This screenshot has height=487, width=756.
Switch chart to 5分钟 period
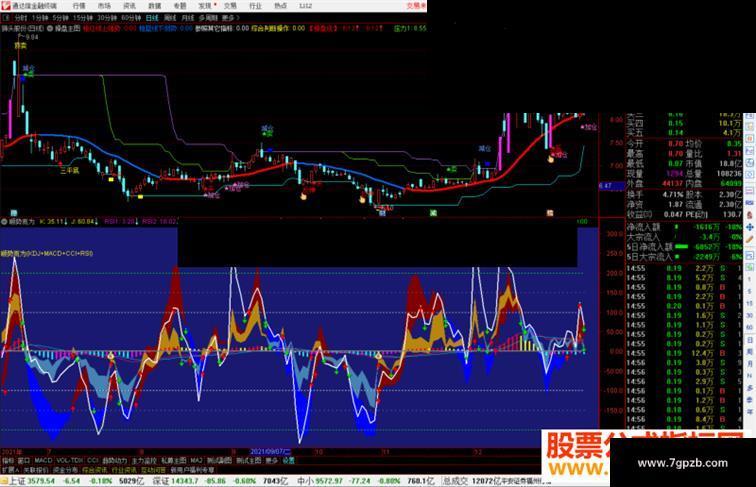pyautogui.click(x=60, y=18)
